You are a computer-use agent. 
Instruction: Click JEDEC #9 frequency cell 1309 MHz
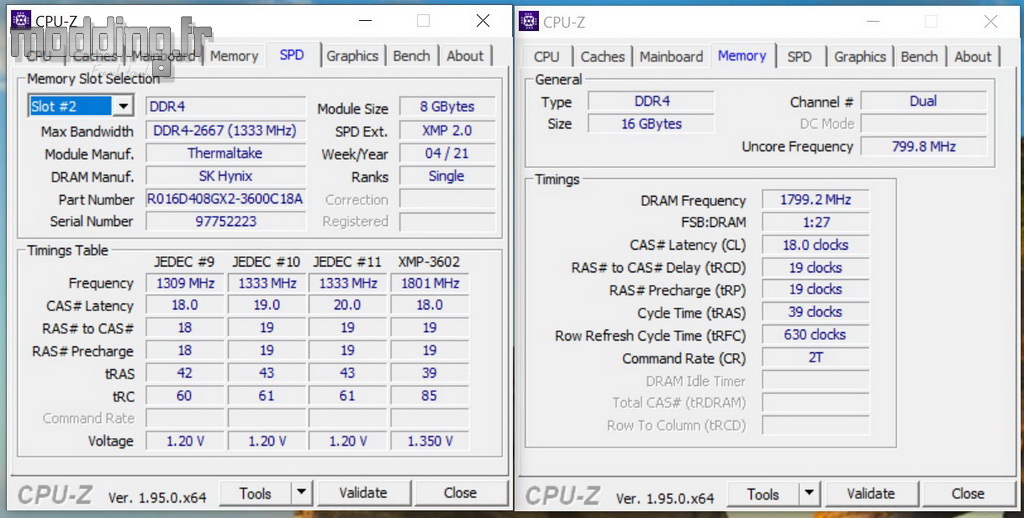point(185,283)
